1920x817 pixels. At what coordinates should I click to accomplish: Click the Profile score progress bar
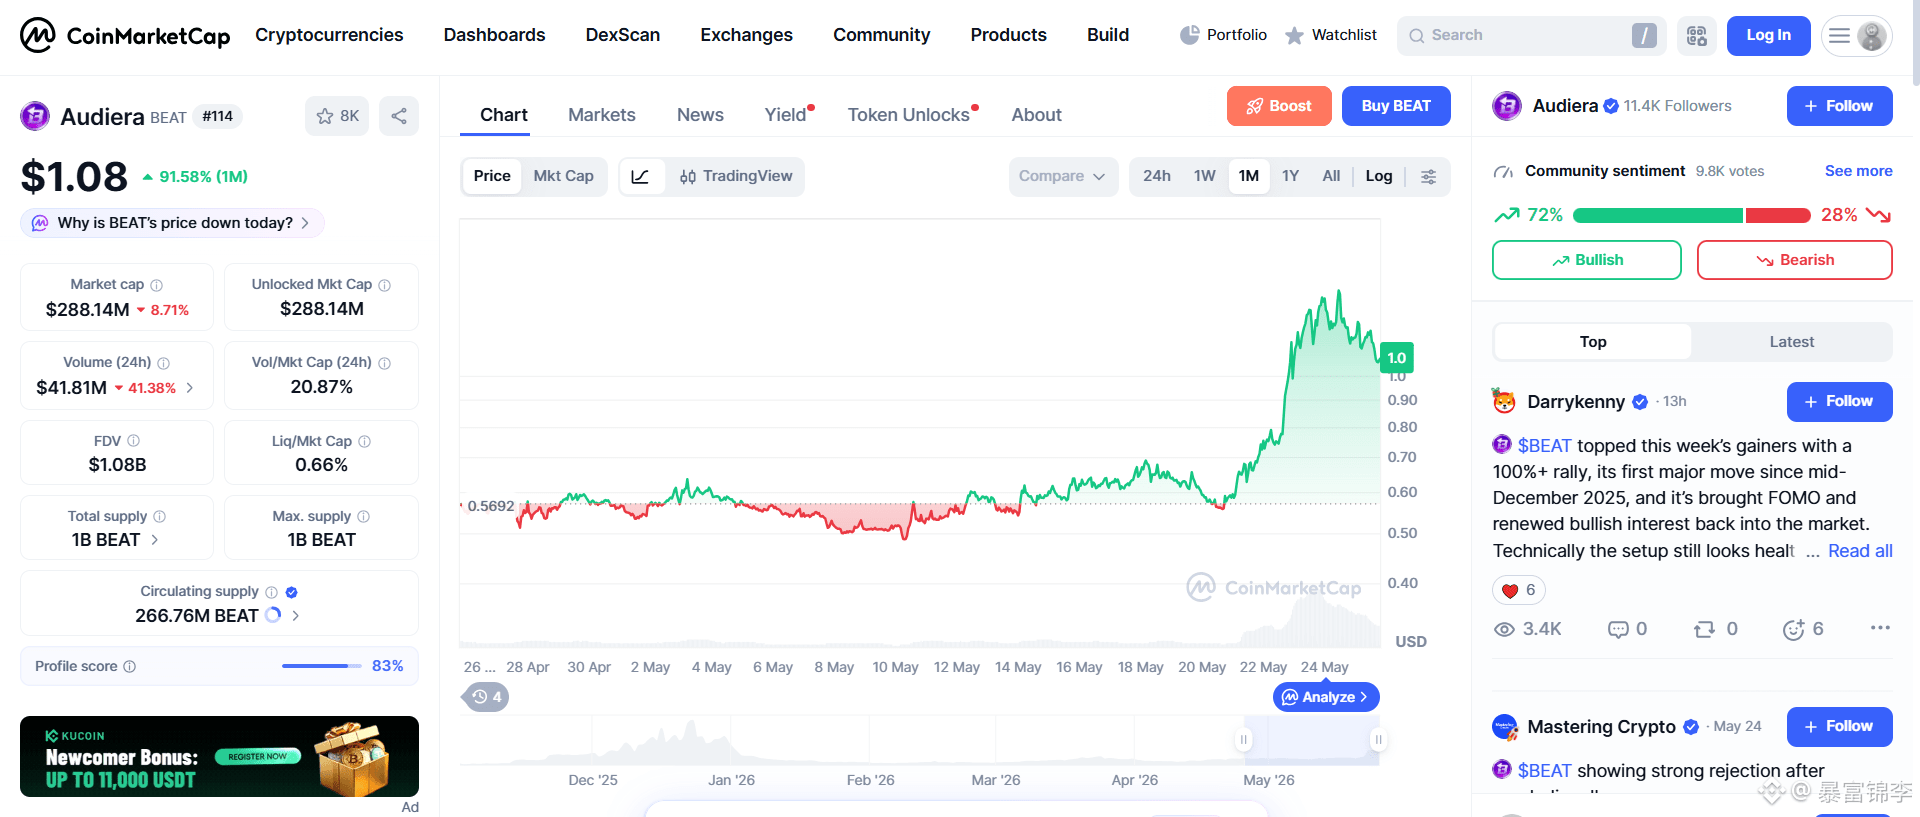click(321, 666)
